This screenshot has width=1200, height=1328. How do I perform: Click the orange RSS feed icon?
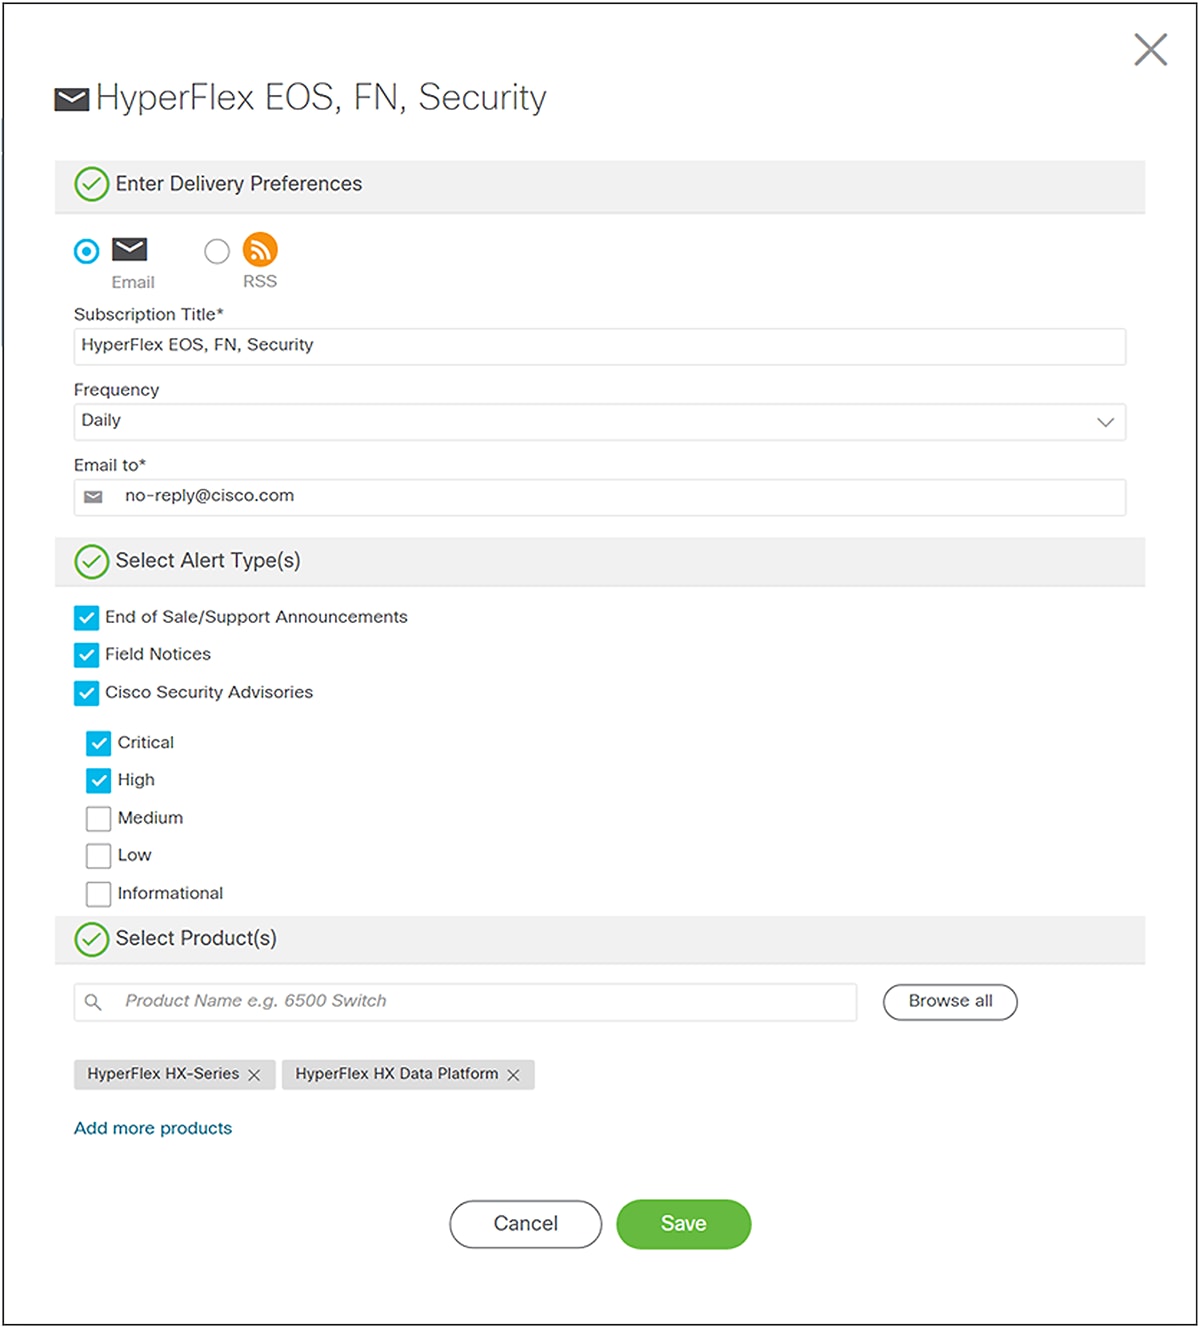[260, 249]
